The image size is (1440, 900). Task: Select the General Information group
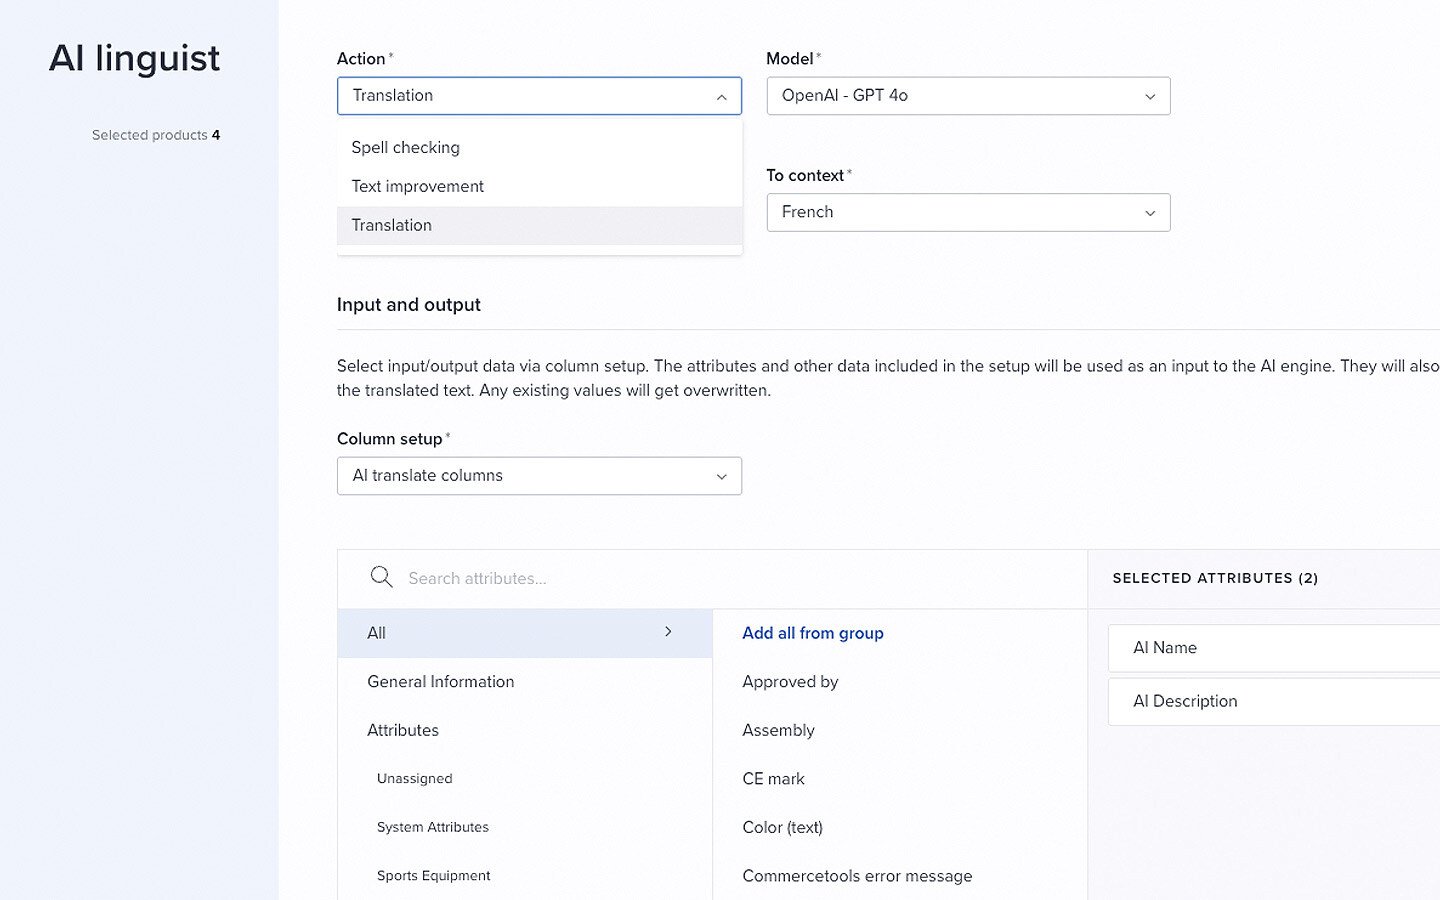point(441,681)
